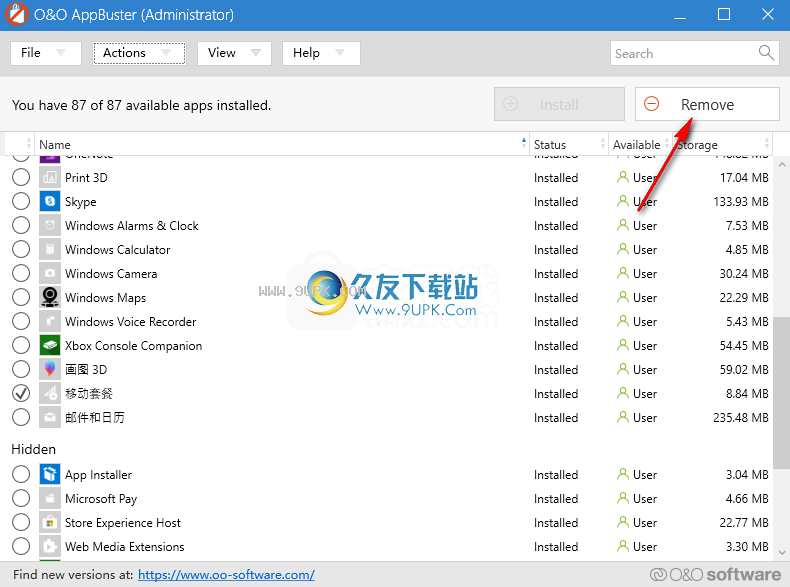Tick the Microsoft Pay checkbox
Screen dimensions: 790x587
tap(21, 498)
